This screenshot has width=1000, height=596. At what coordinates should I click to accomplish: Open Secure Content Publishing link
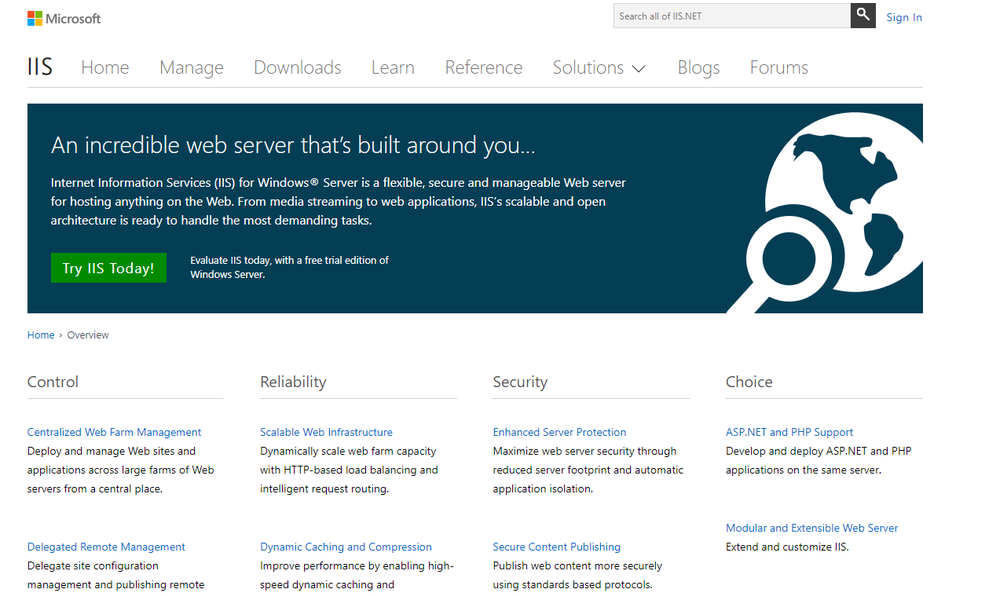pos(556,547)
